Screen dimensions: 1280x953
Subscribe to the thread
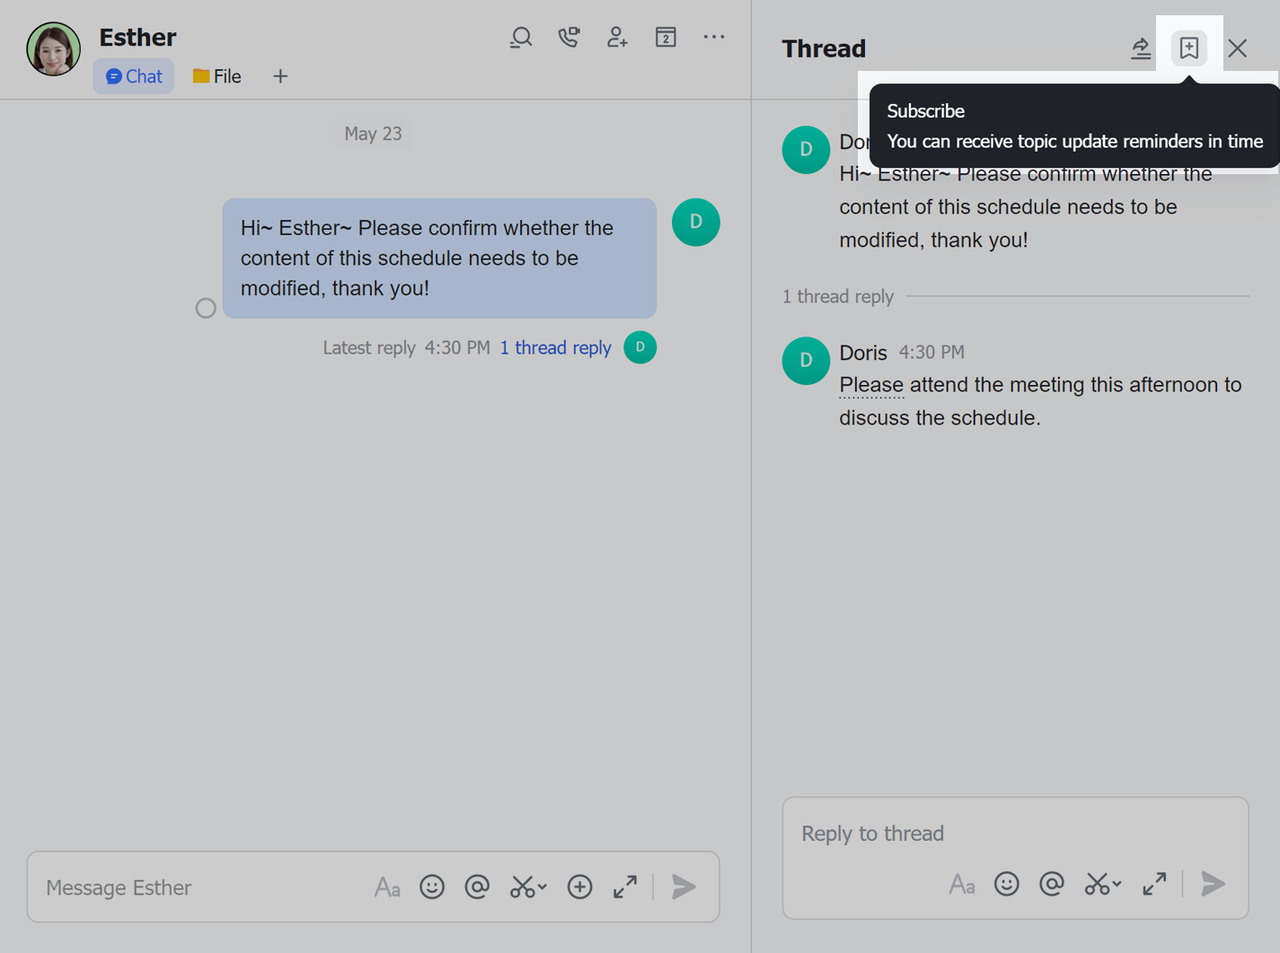click(1189, 49)
